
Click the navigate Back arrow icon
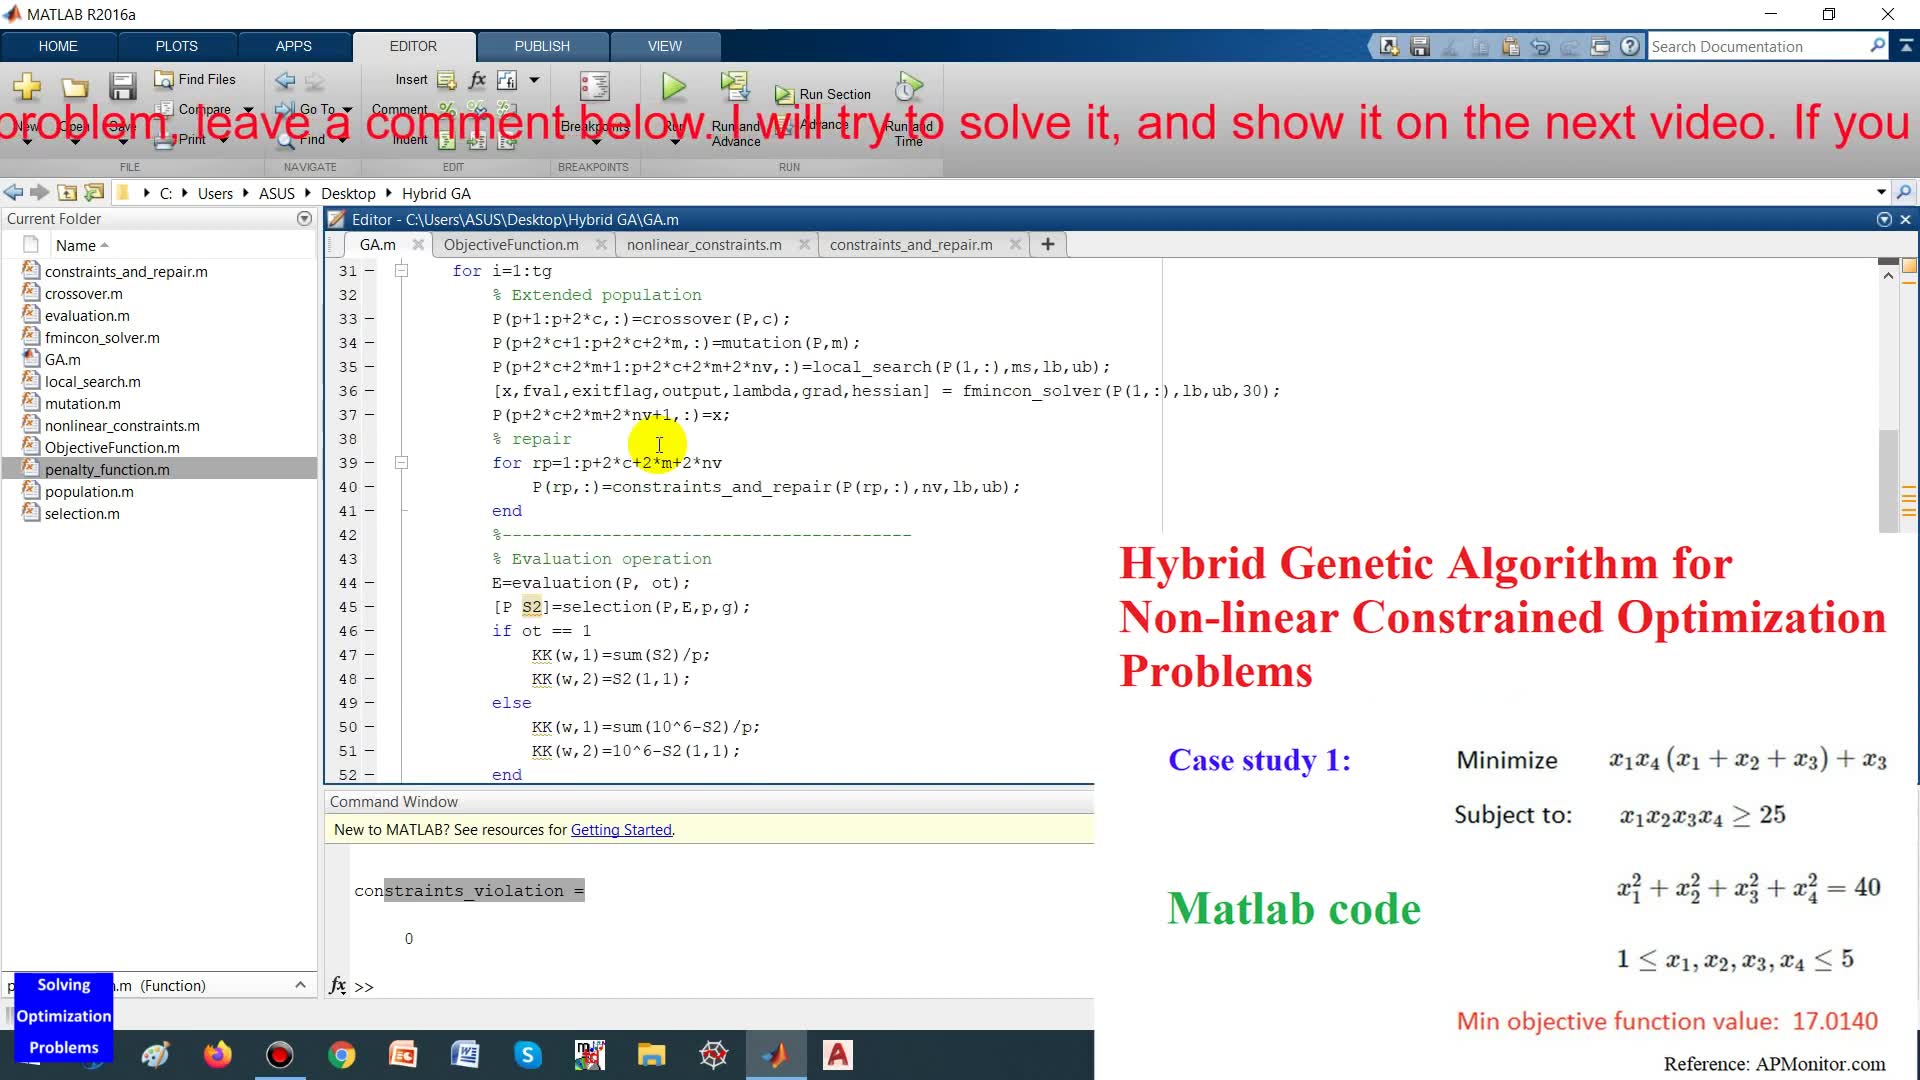tap(285, 80)
